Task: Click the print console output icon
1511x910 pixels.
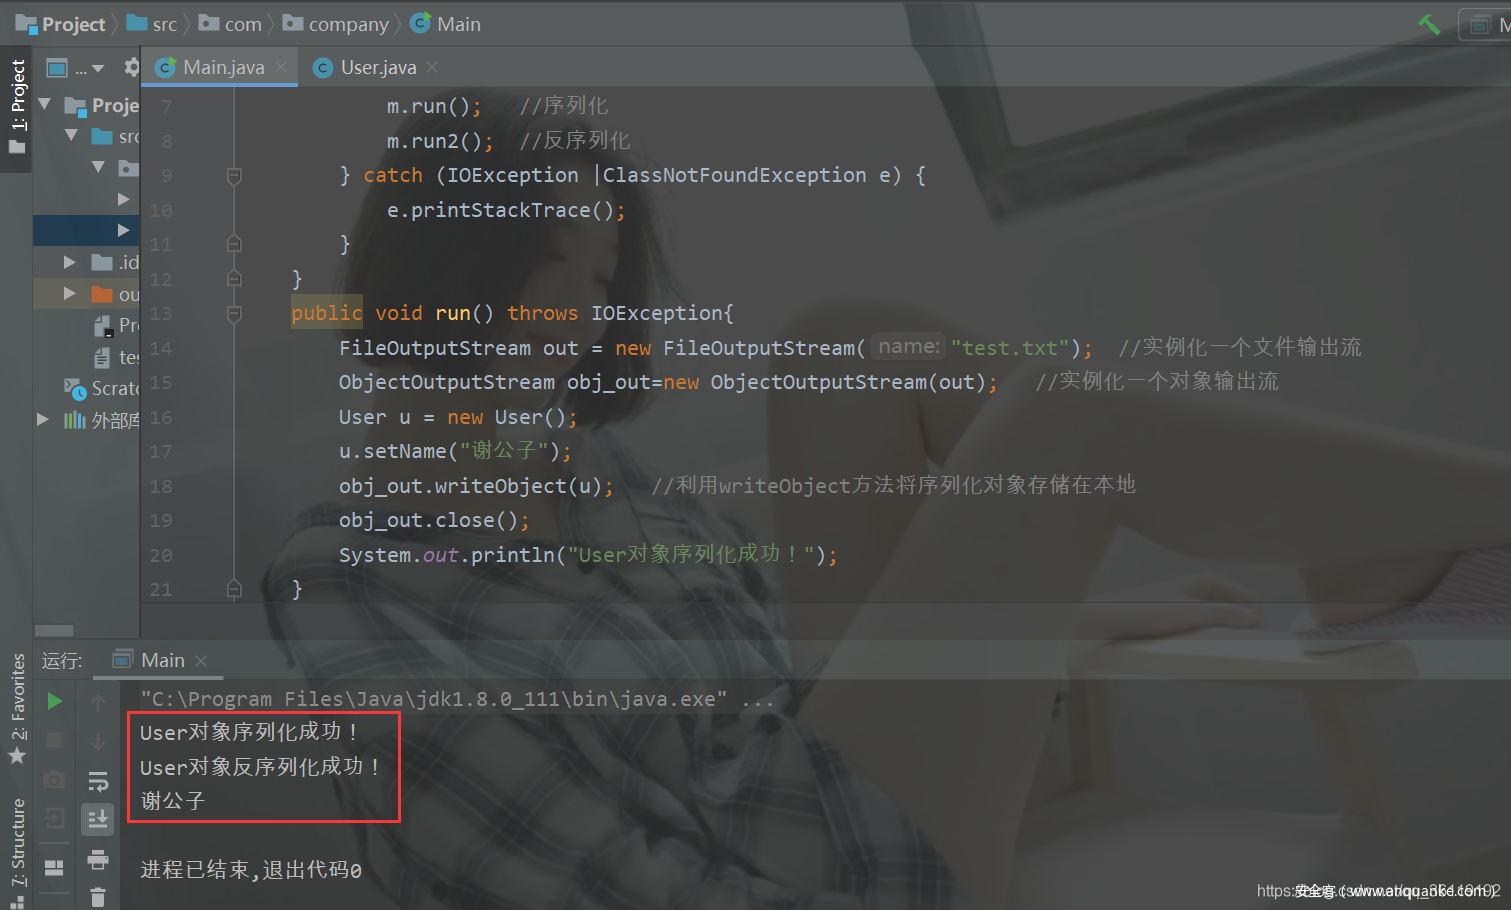Action: [98, 859]
